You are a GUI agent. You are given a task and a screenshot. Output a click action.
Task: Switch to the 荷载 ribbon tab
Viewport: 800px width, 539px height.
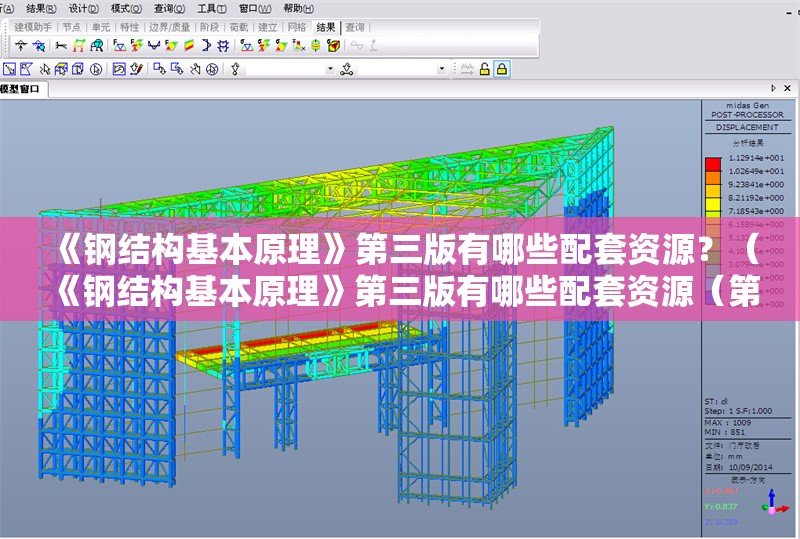[239, 27]
